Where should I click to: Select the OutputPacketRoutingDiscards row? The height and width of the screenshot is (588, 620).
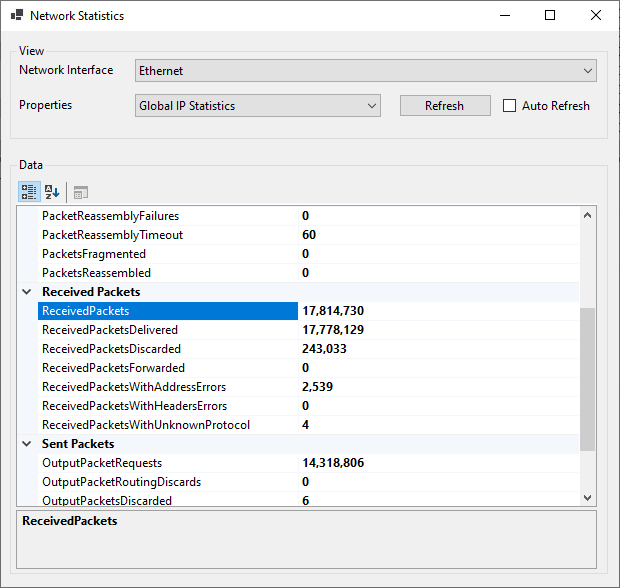pos(308,482)
